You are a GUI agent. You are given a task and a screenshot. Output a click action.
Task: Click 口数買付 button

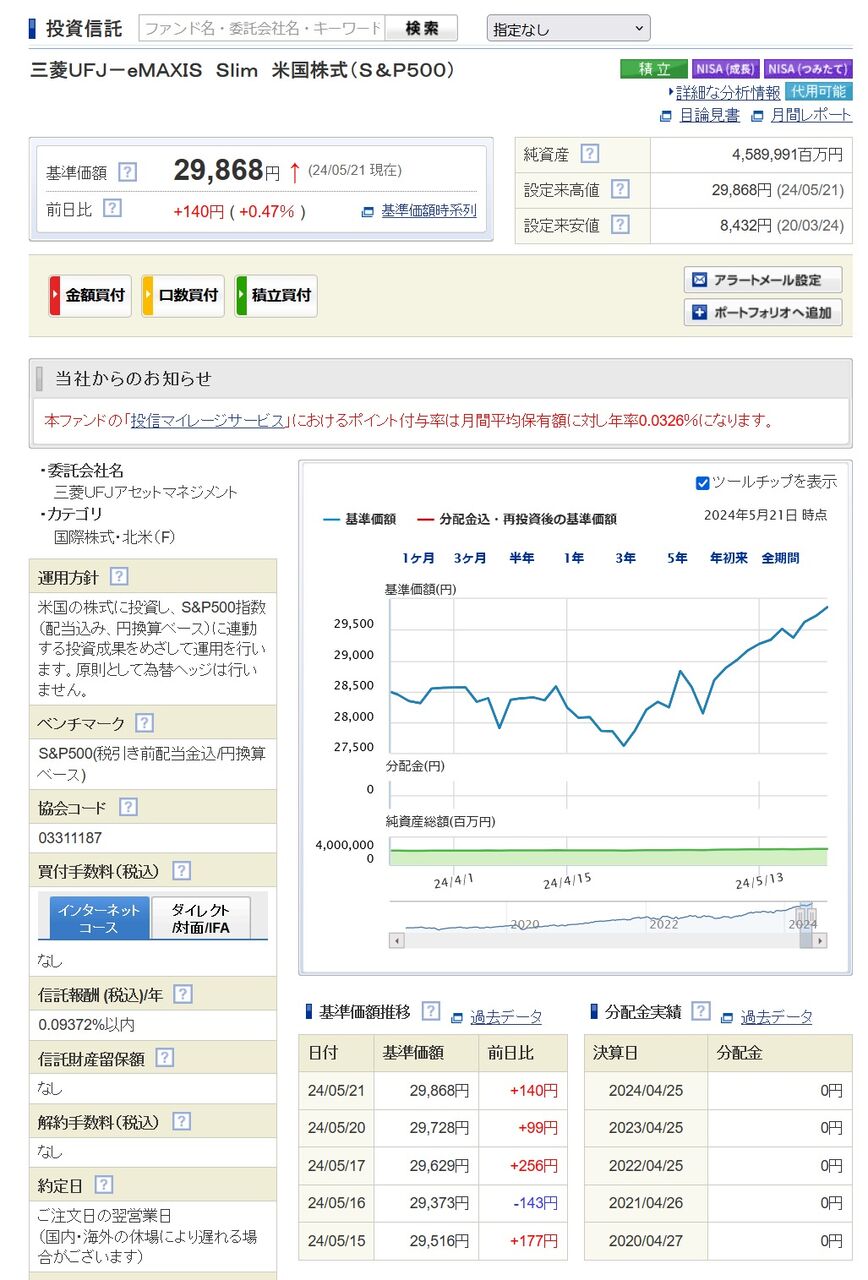[x=182, y=296]
